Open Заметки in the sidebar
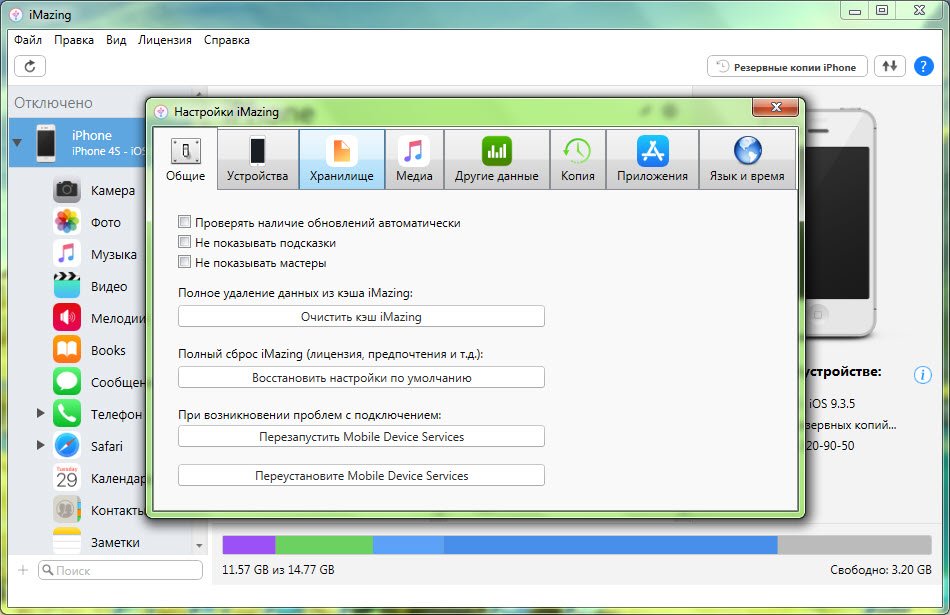Screen dimensions: 950x615 click(97, 542)
